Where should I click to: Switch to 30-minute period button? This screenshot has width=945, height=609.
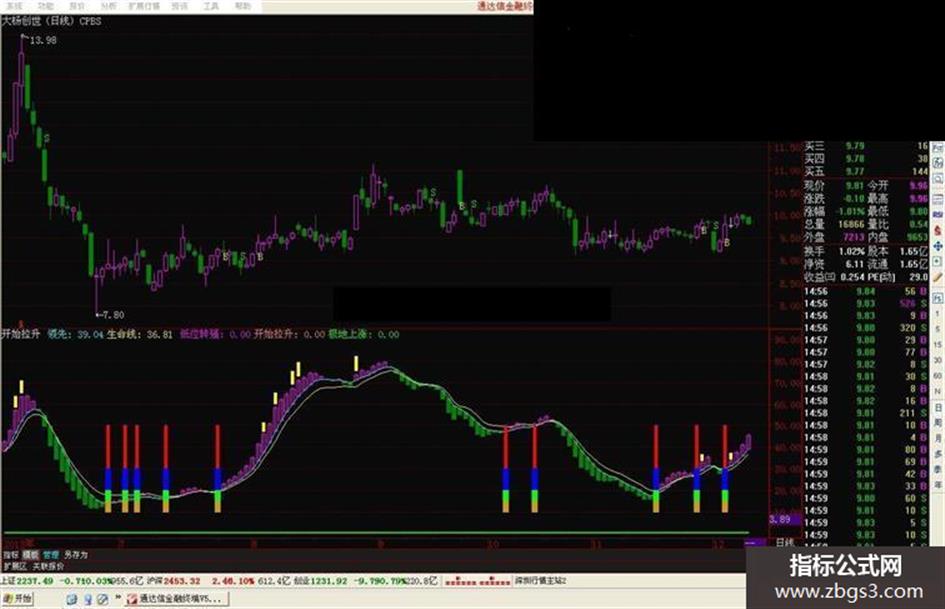(x=938, y=360)
